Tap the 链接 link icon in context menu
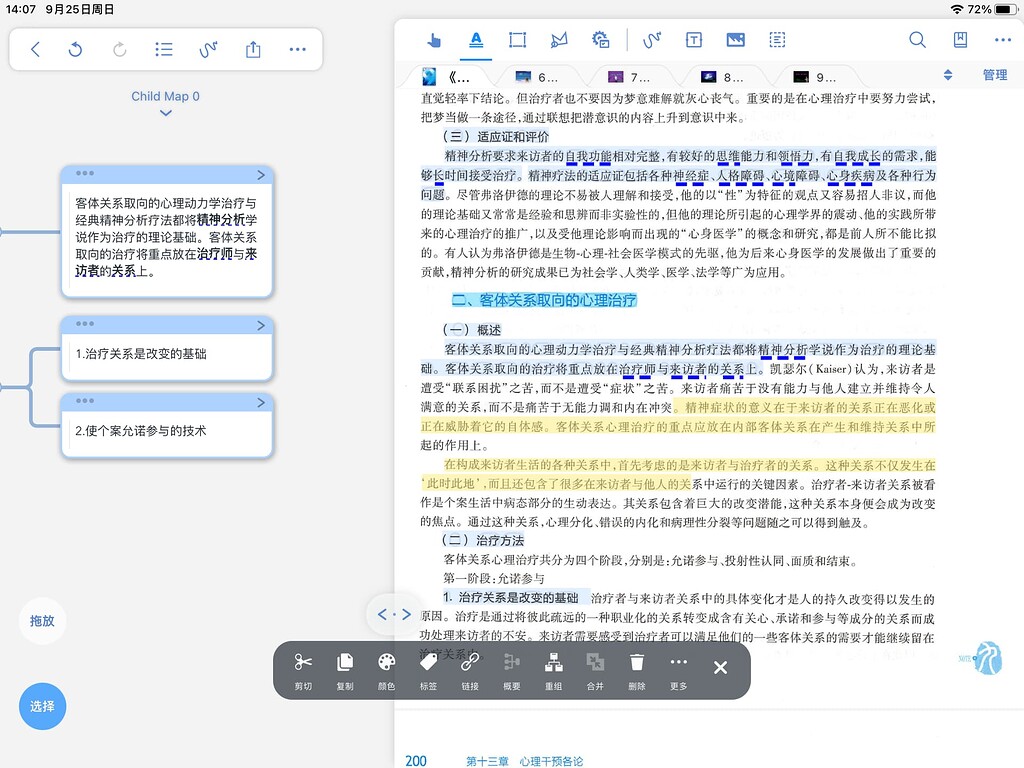The image size is (1024, 768). point(470,667)
